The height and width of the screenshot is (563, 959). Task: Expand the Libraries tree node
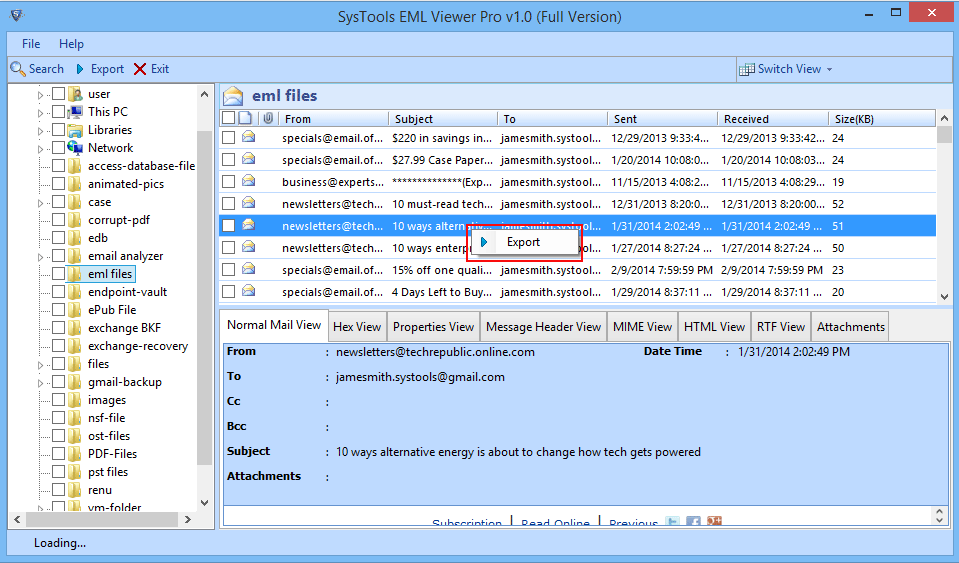[40, 131]
